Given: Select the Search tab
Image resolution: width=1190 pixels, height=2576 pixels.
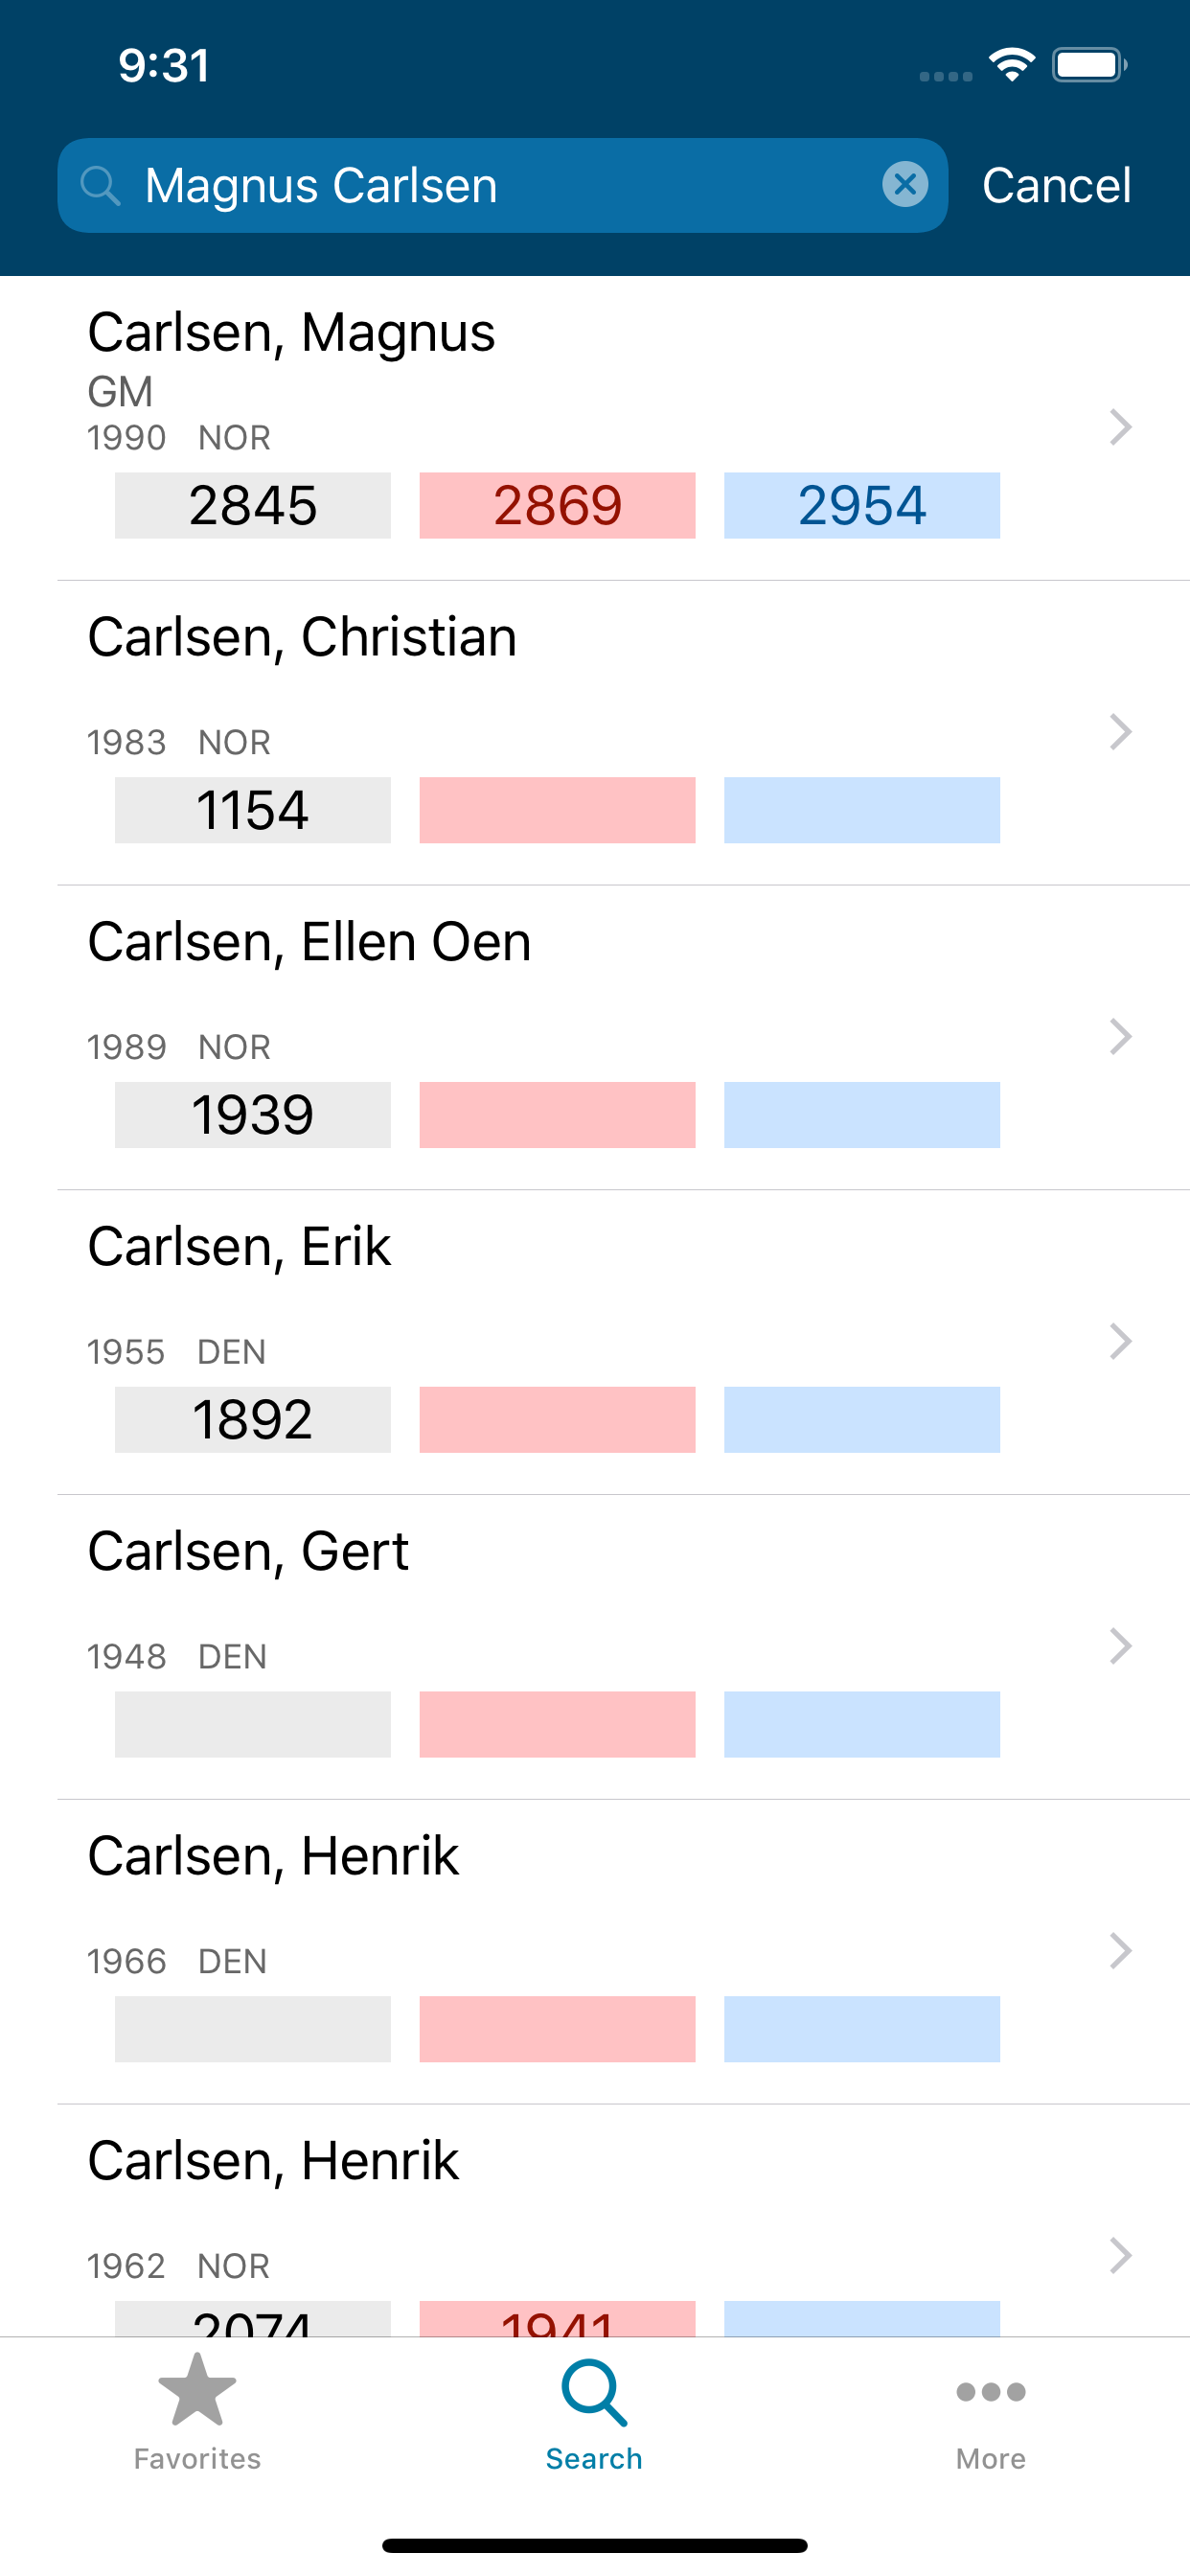Looking at the screenshot, I should [594, 2411].
